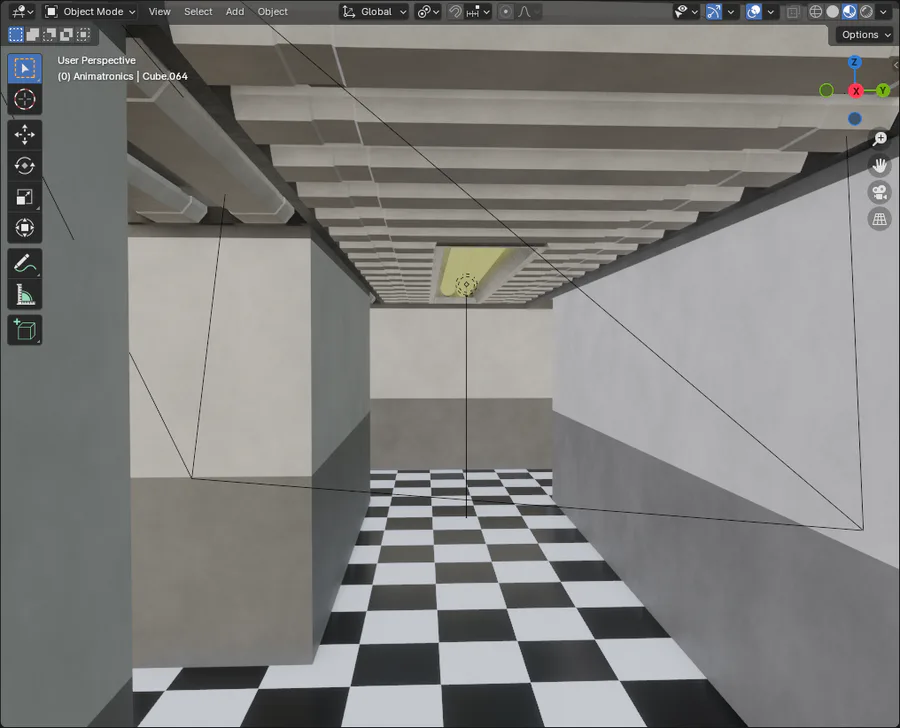Open the Options dropdown
This screenshot has width=900, height=728.
point(865,35)
